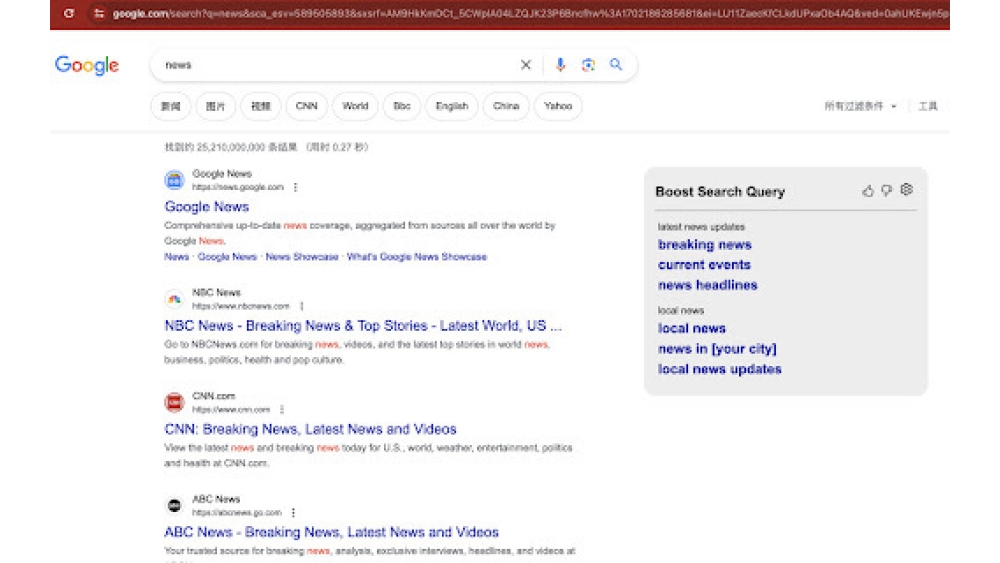
Task: Open the NBC News Breaking News result
Action: click(363, 326)
